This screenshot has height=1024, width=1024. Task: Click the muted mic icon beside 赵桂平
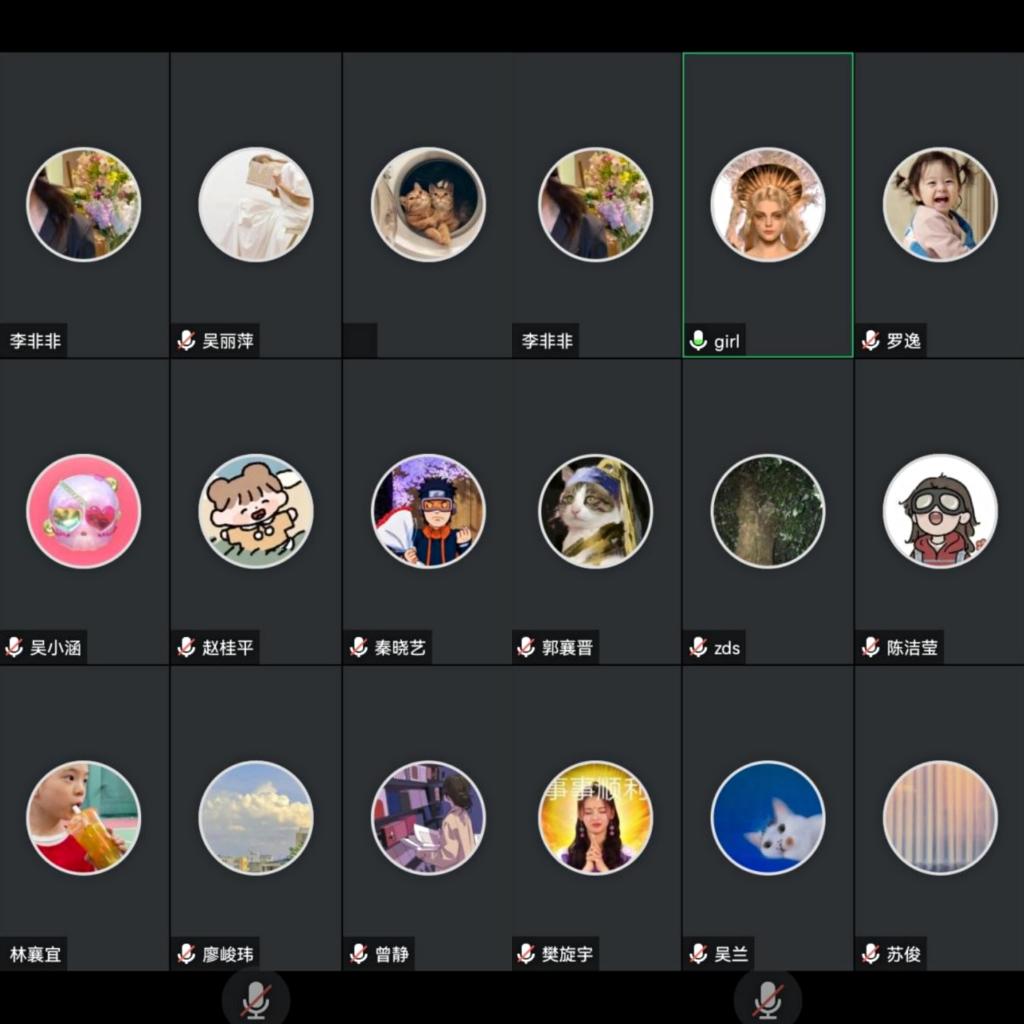[186, 647]
